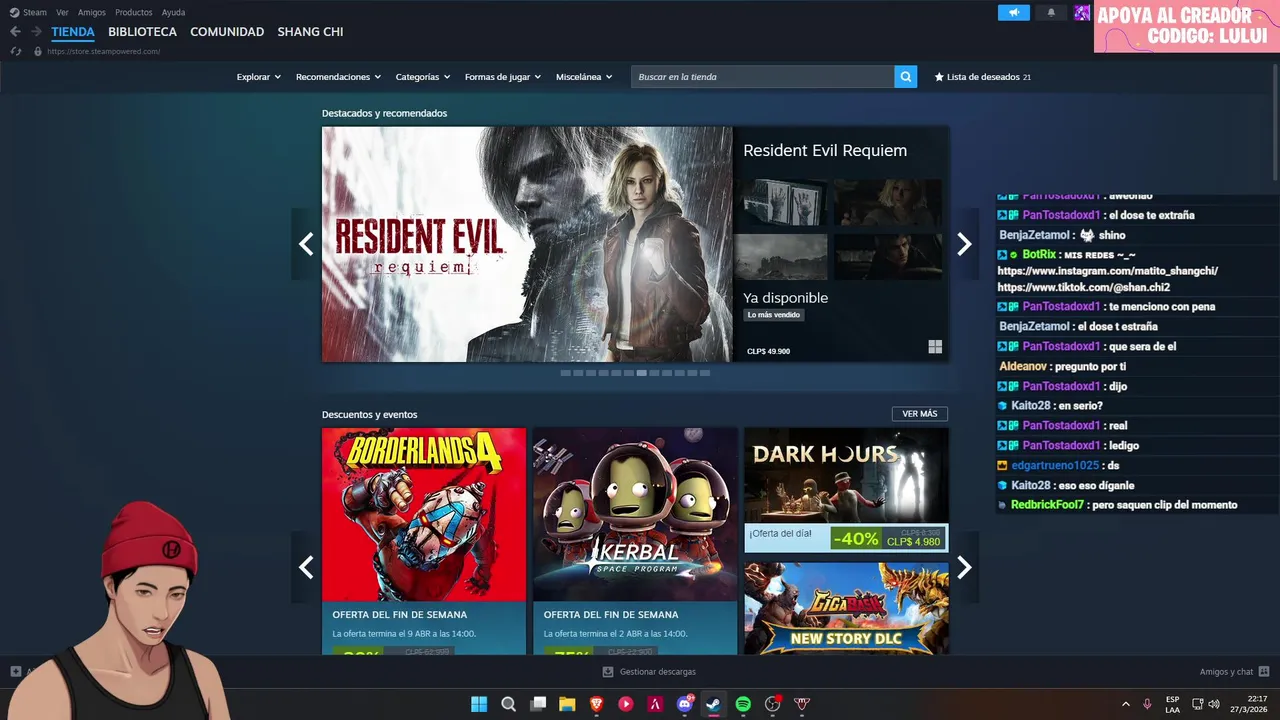Expand the Recomendaciones dropdown
1280x720 pixels.
click(x=338, y=77)
